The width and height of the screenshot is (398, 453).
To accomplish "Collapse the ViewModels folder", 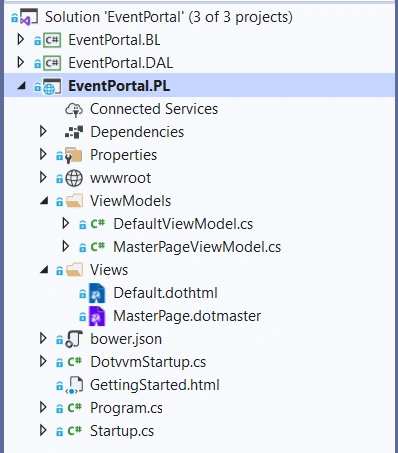I will point(44,201).
